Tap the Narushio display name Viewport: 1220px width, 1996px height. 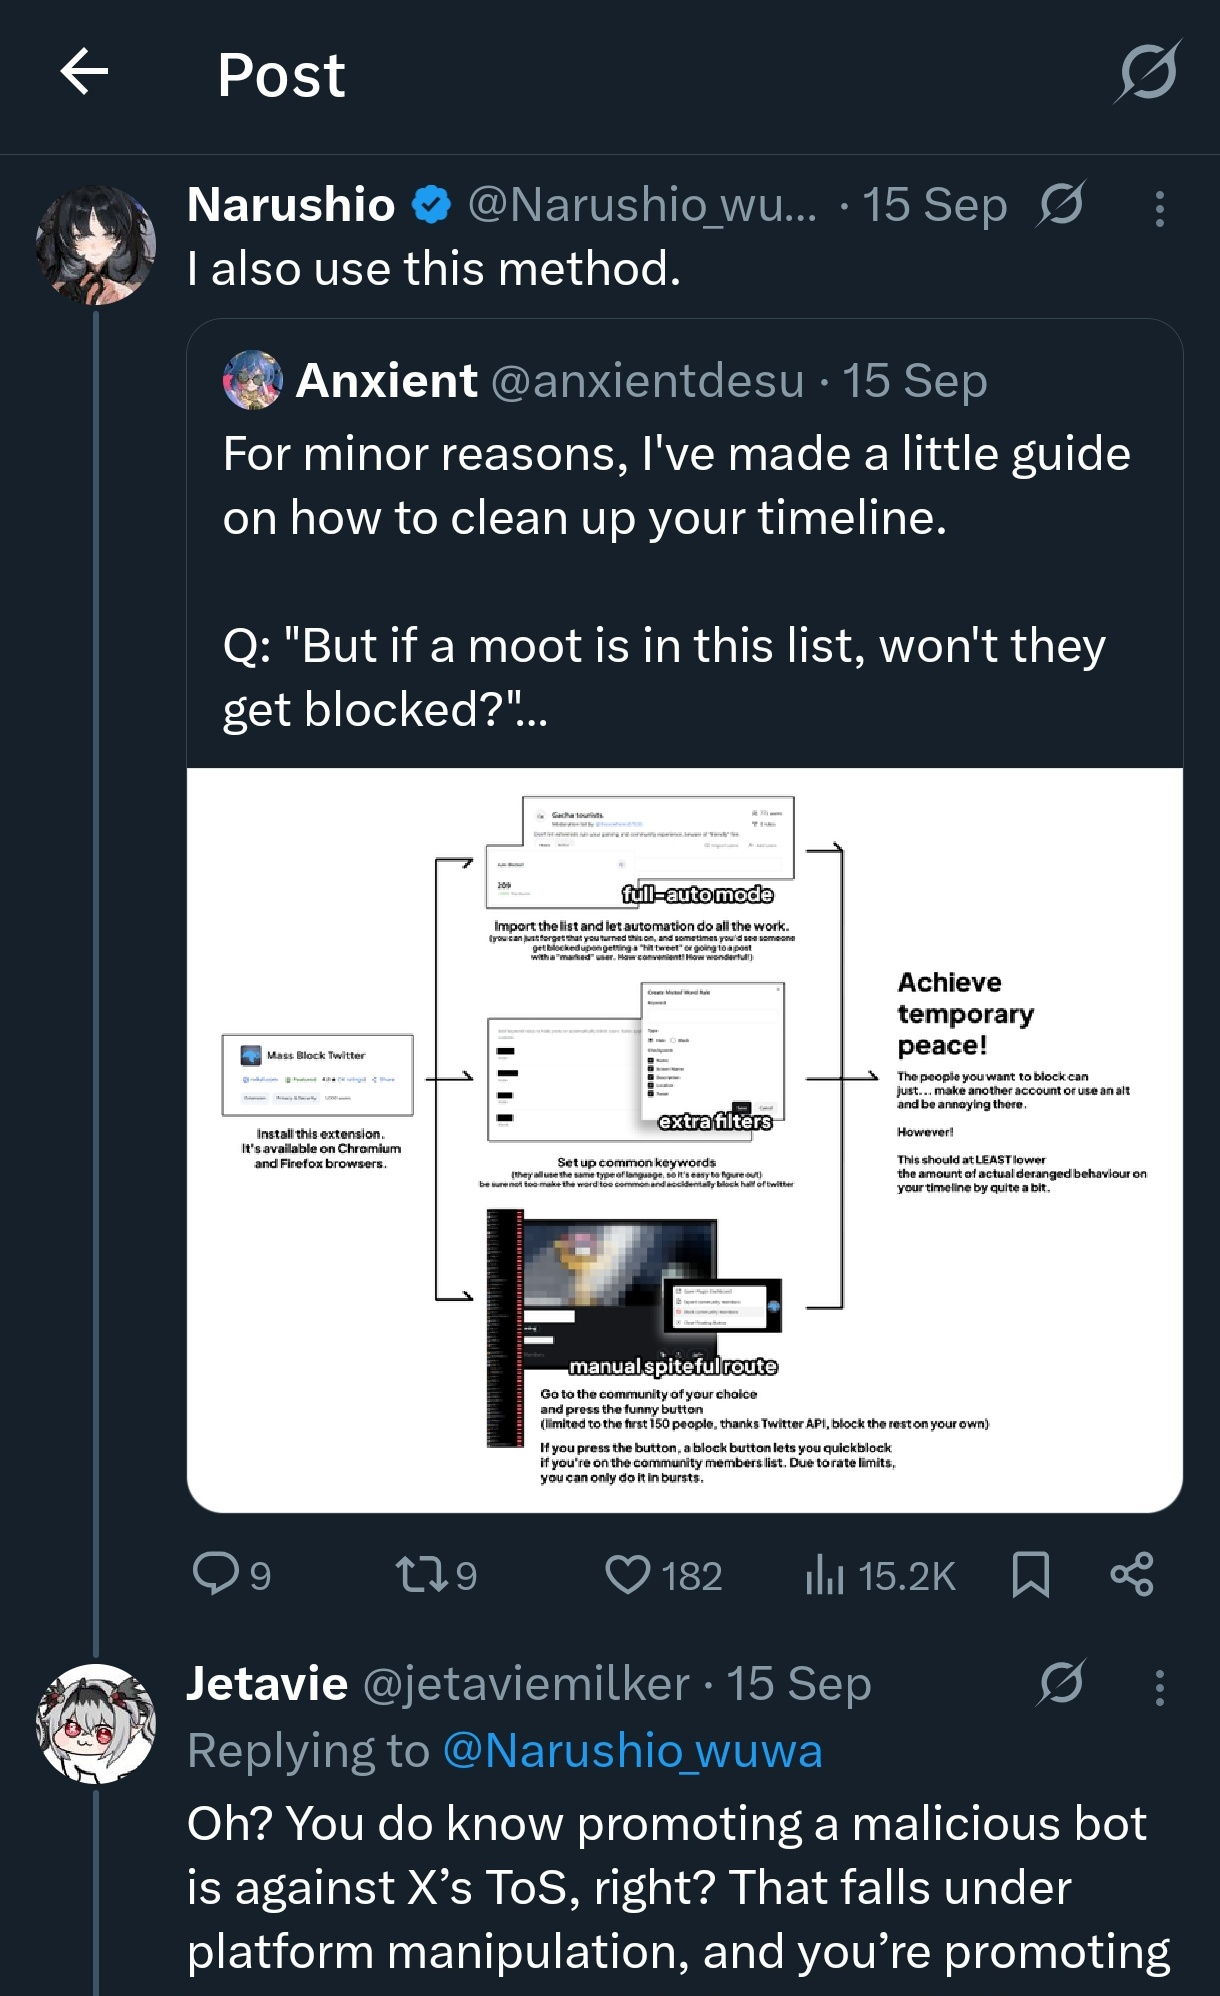pos(291,205)
